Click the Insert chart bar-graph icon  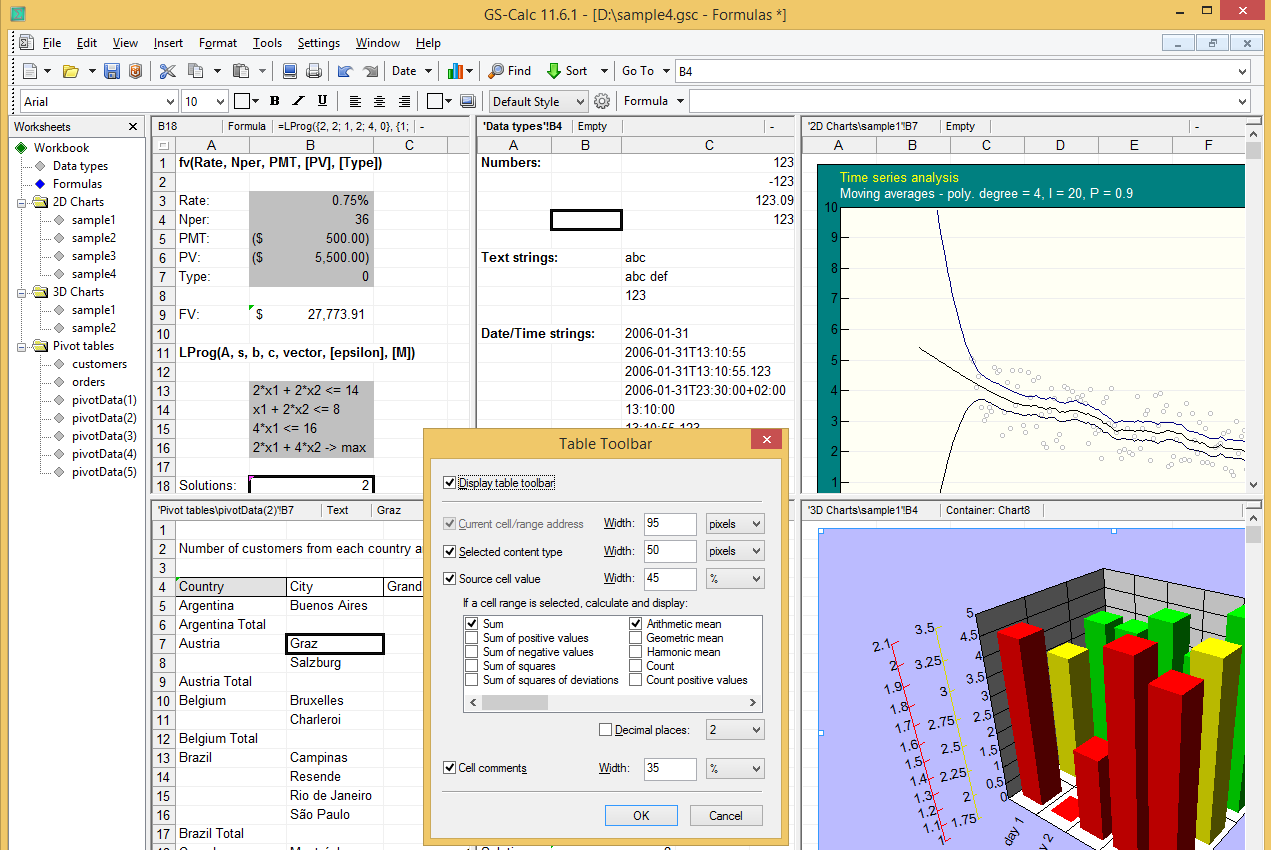(456, 71)
